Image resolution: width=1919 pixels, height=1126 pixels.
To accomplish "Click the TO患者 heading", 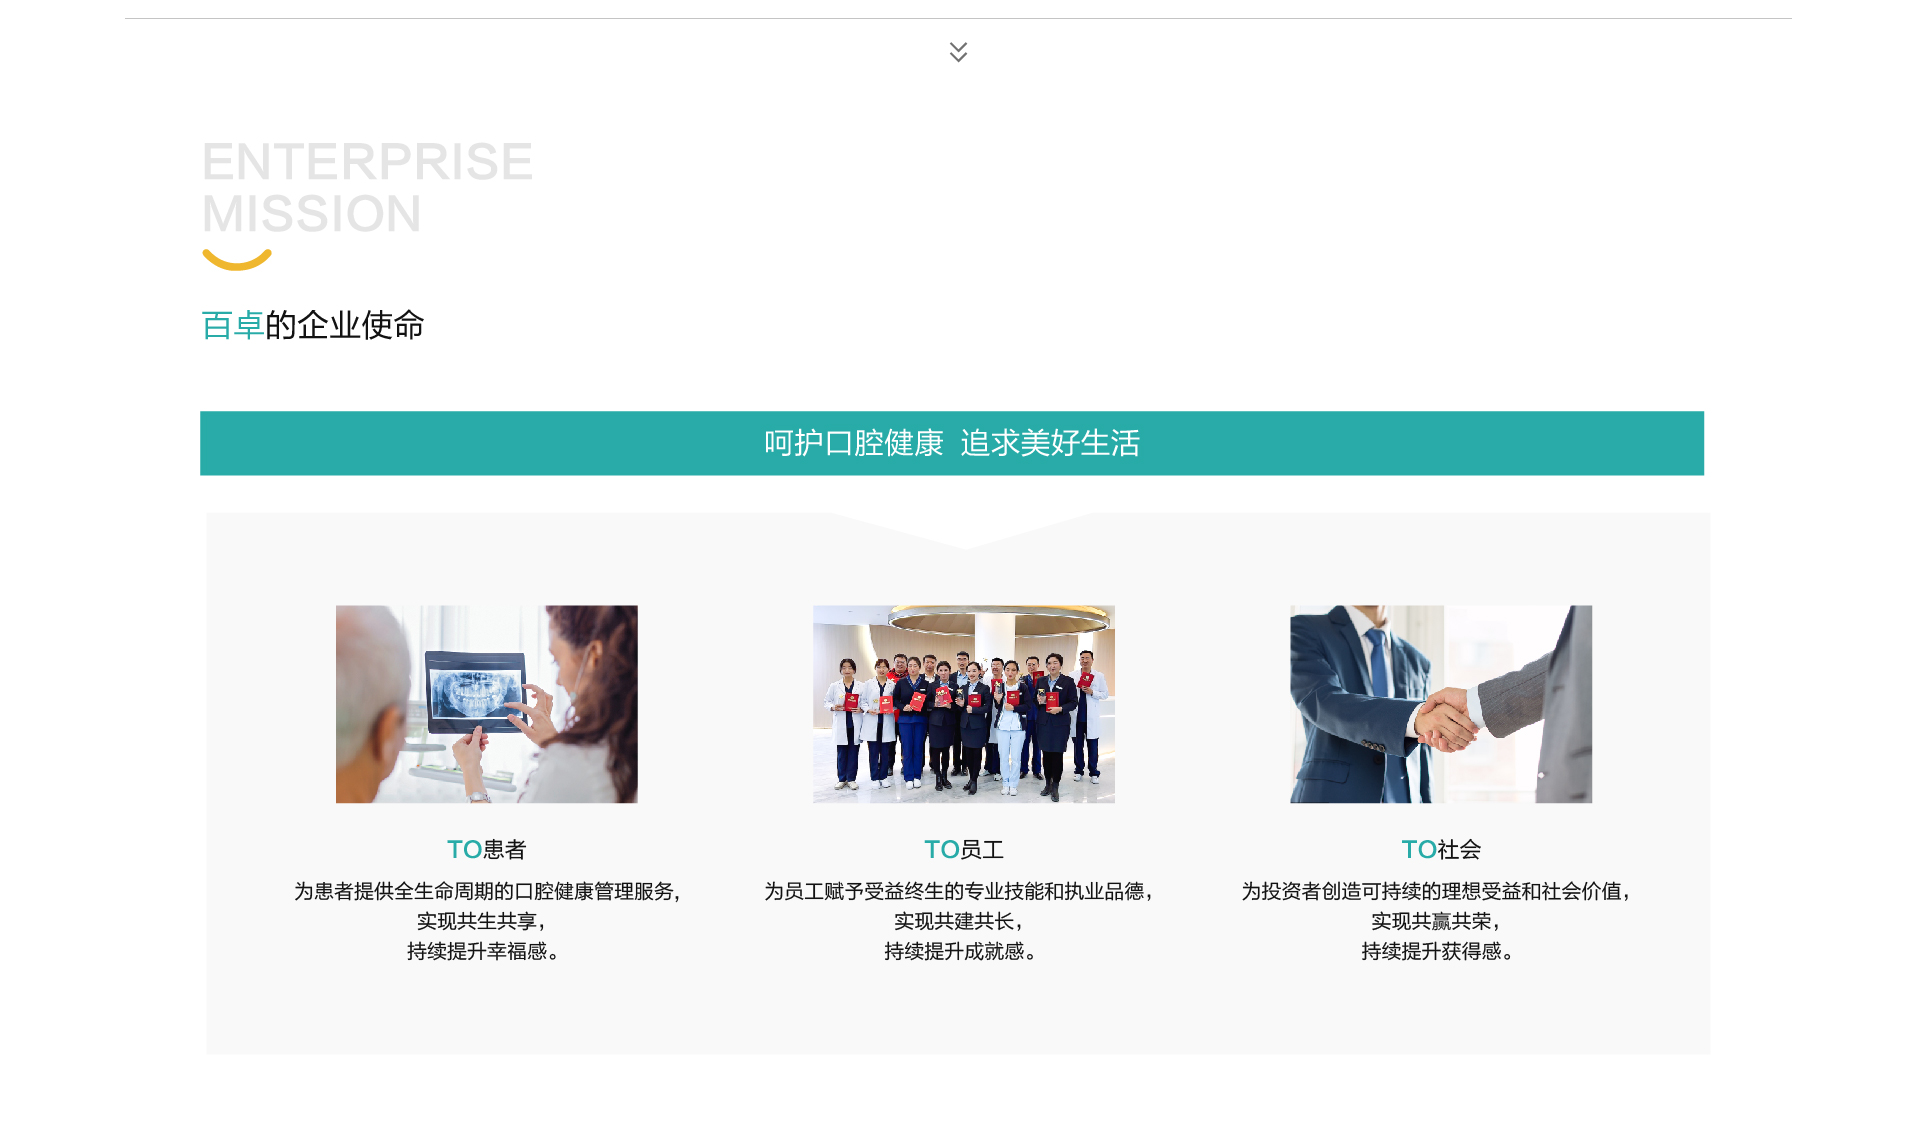I will 486,849.
